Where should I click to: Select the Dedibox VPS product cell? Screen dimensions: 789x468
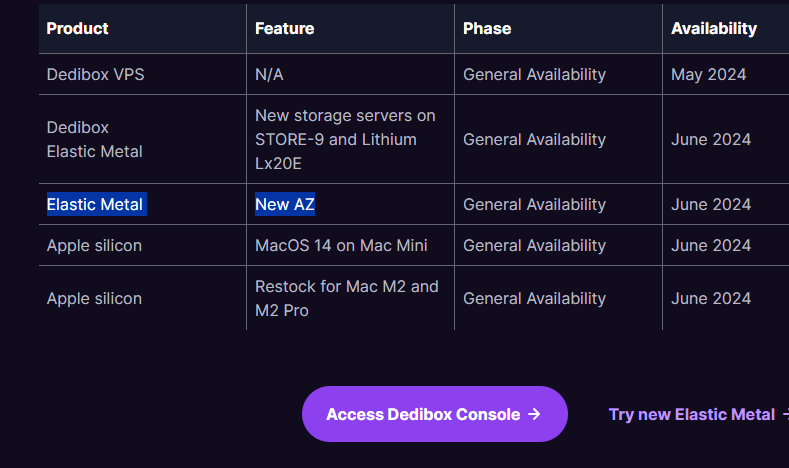pos(96,74)
